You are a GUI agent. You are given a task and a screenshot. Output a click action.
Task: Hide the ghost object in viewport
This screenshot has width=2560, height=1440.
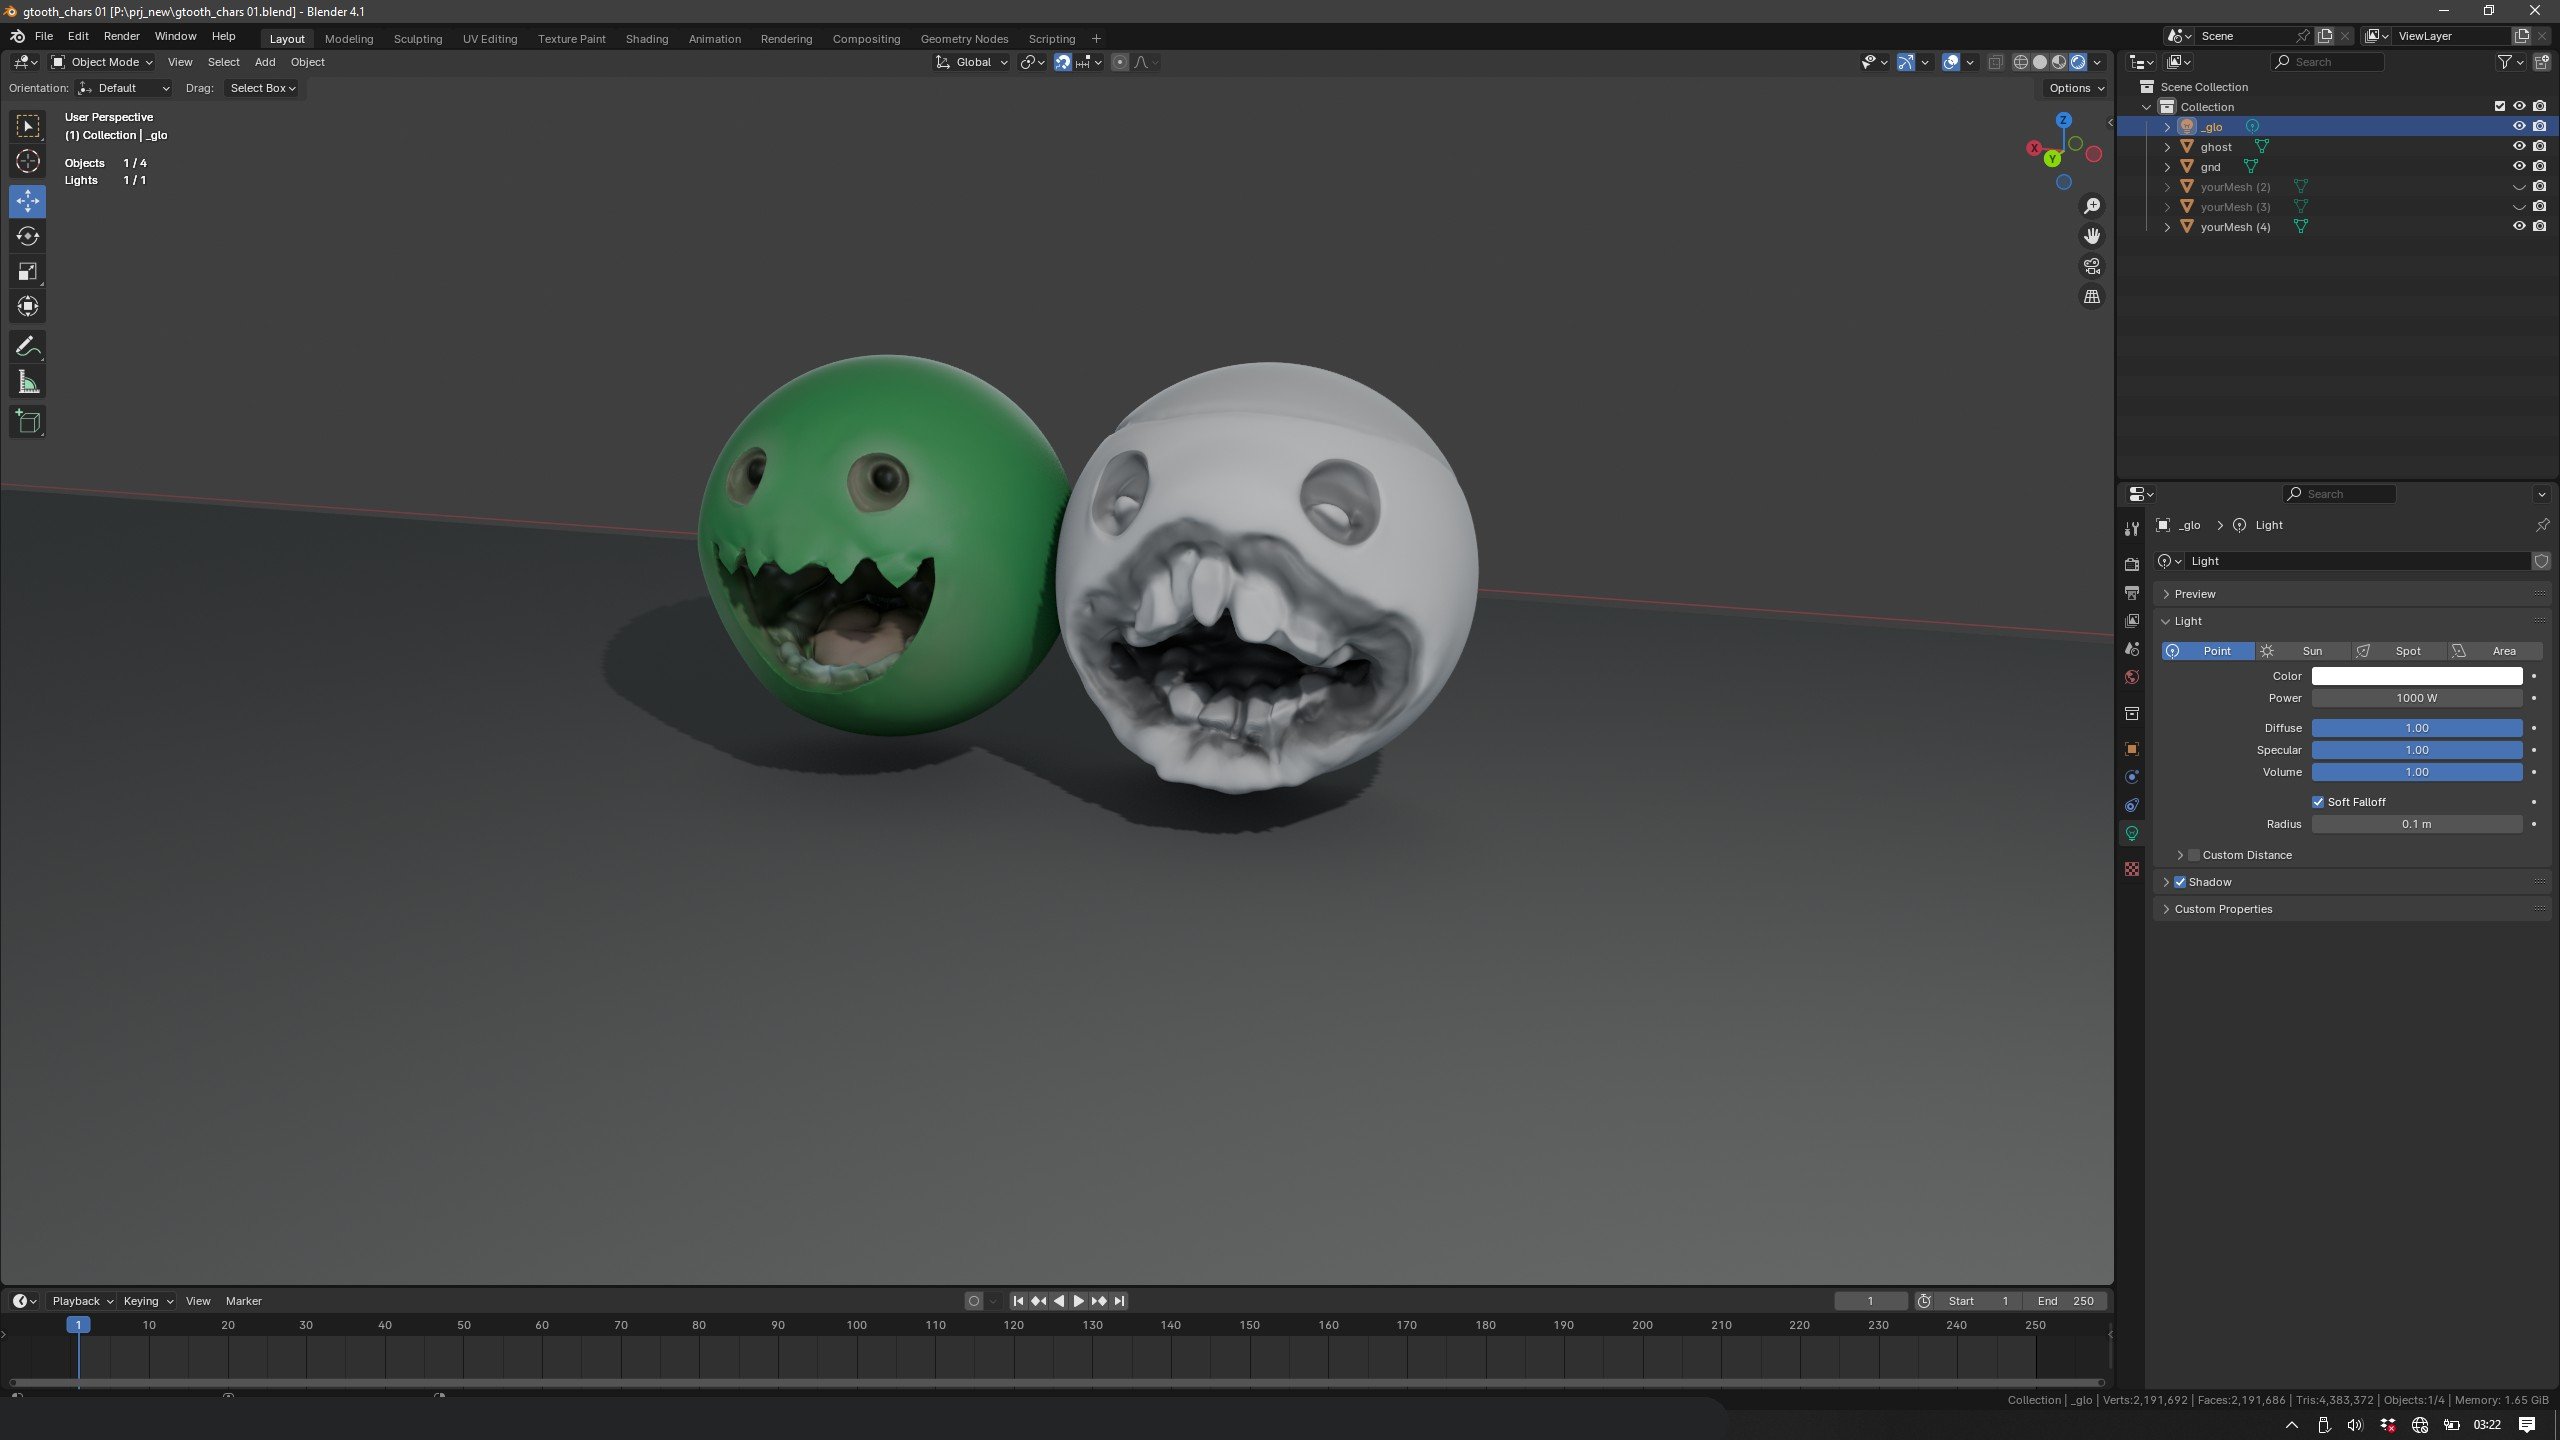pos(2519,146)
